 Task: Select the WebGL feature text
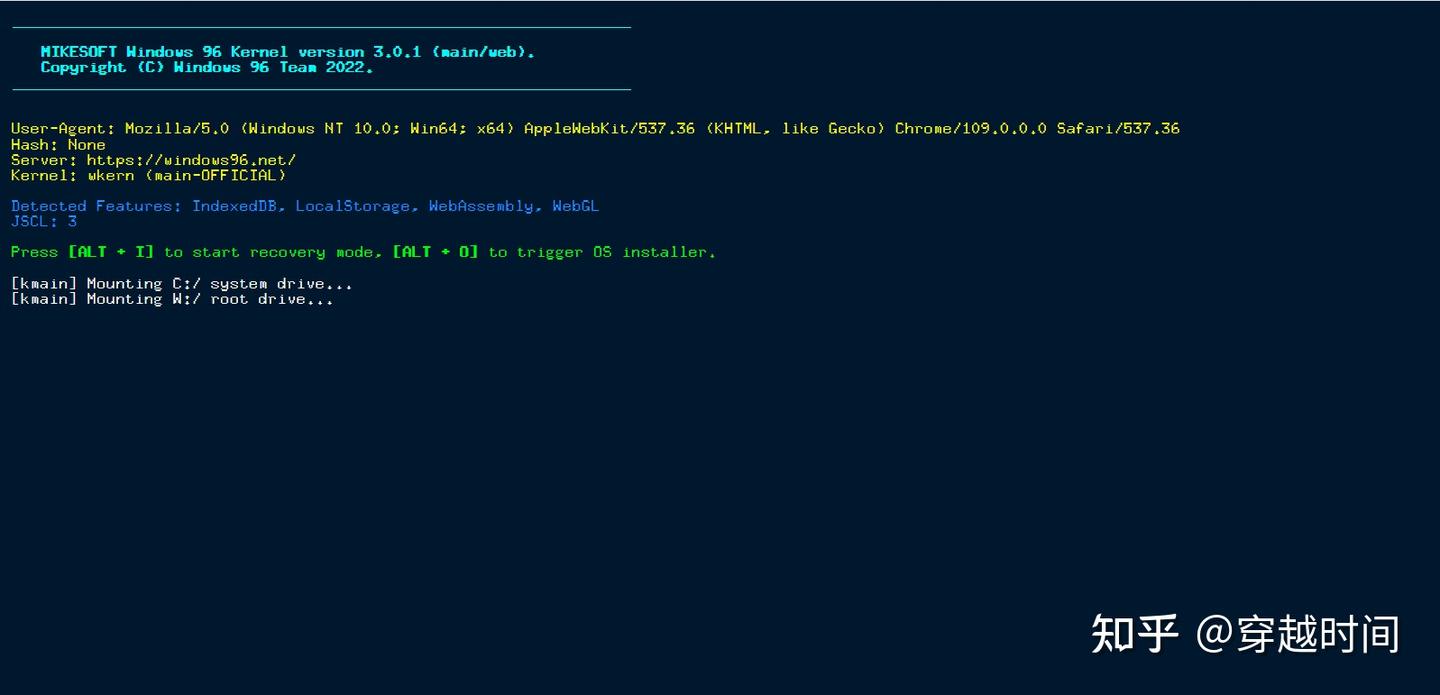click(x=575, y=206)
